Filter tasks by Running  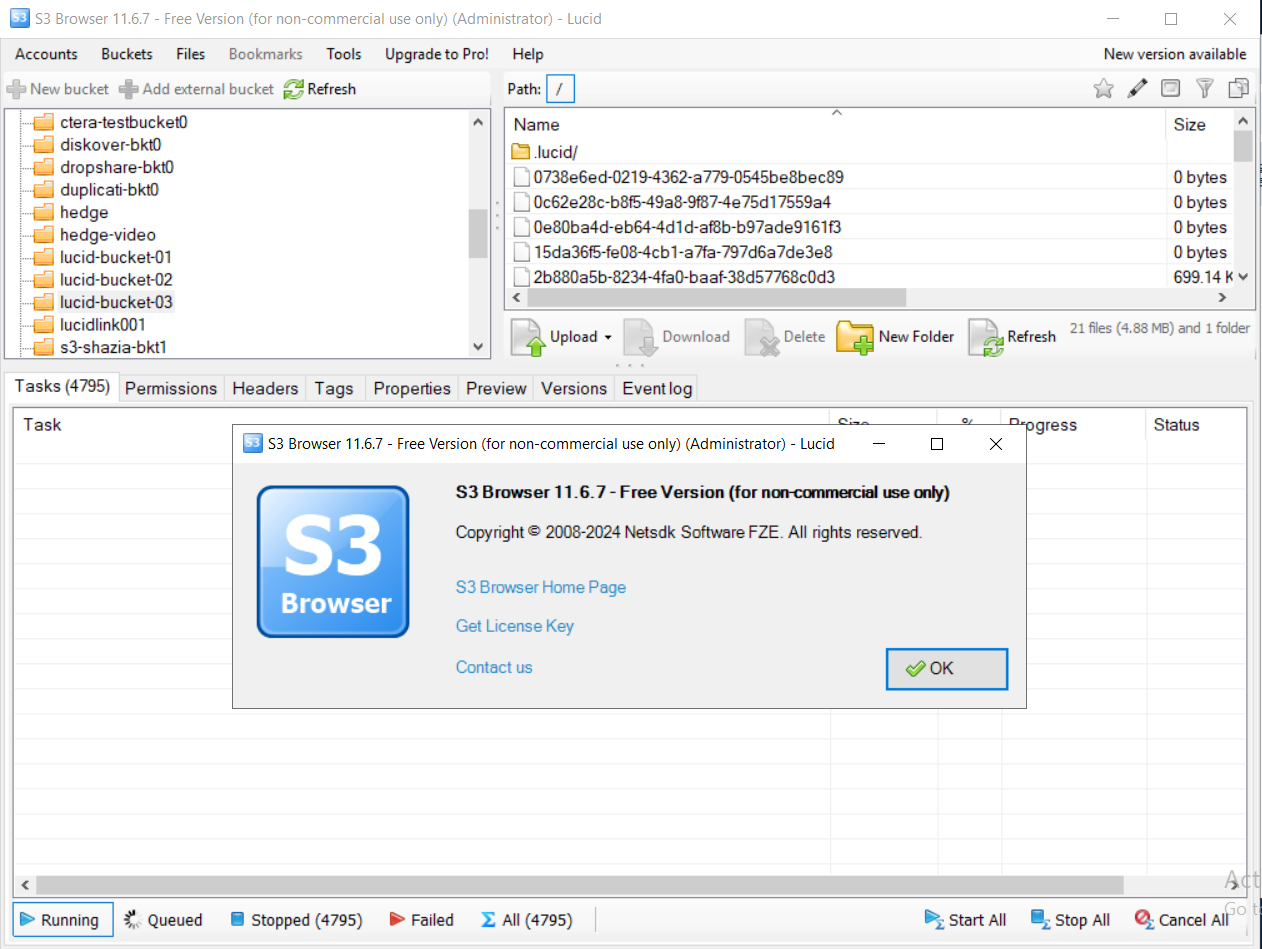pyautogui.click(x=62, y=920)
